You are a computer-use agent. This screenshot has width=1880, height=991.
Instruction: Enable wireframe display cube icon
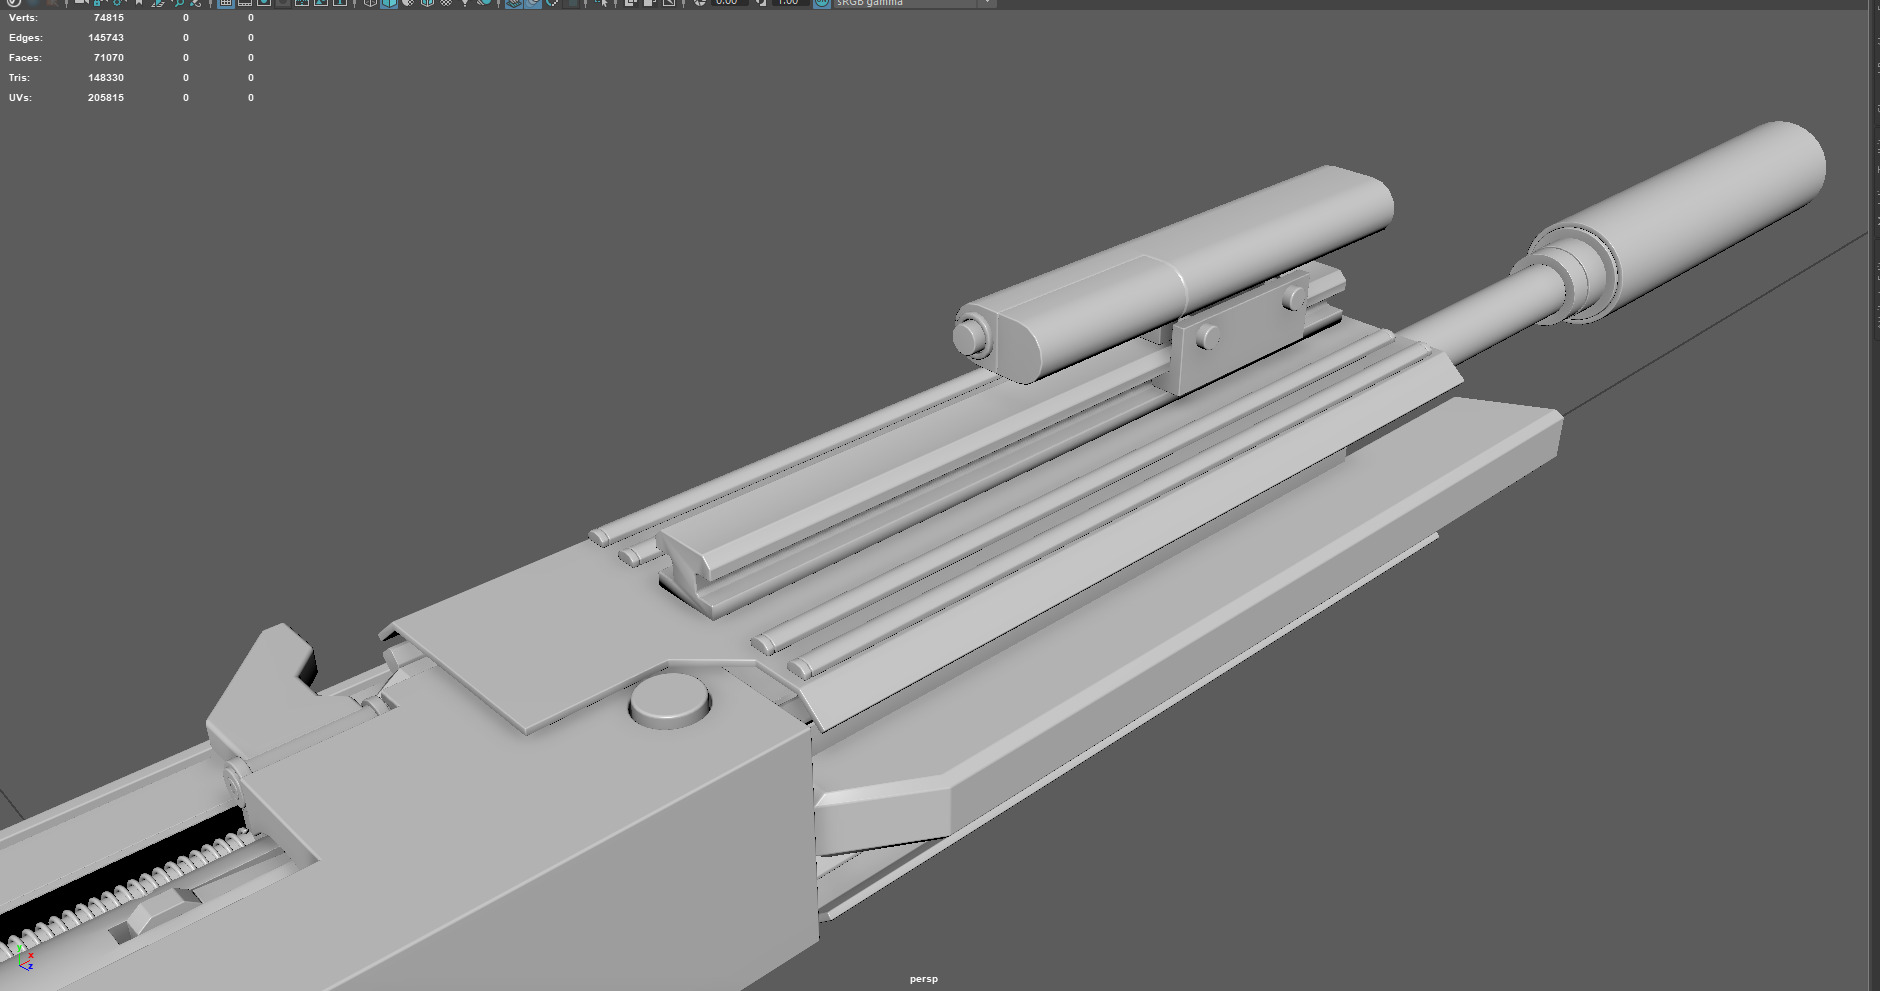(370, 3)
